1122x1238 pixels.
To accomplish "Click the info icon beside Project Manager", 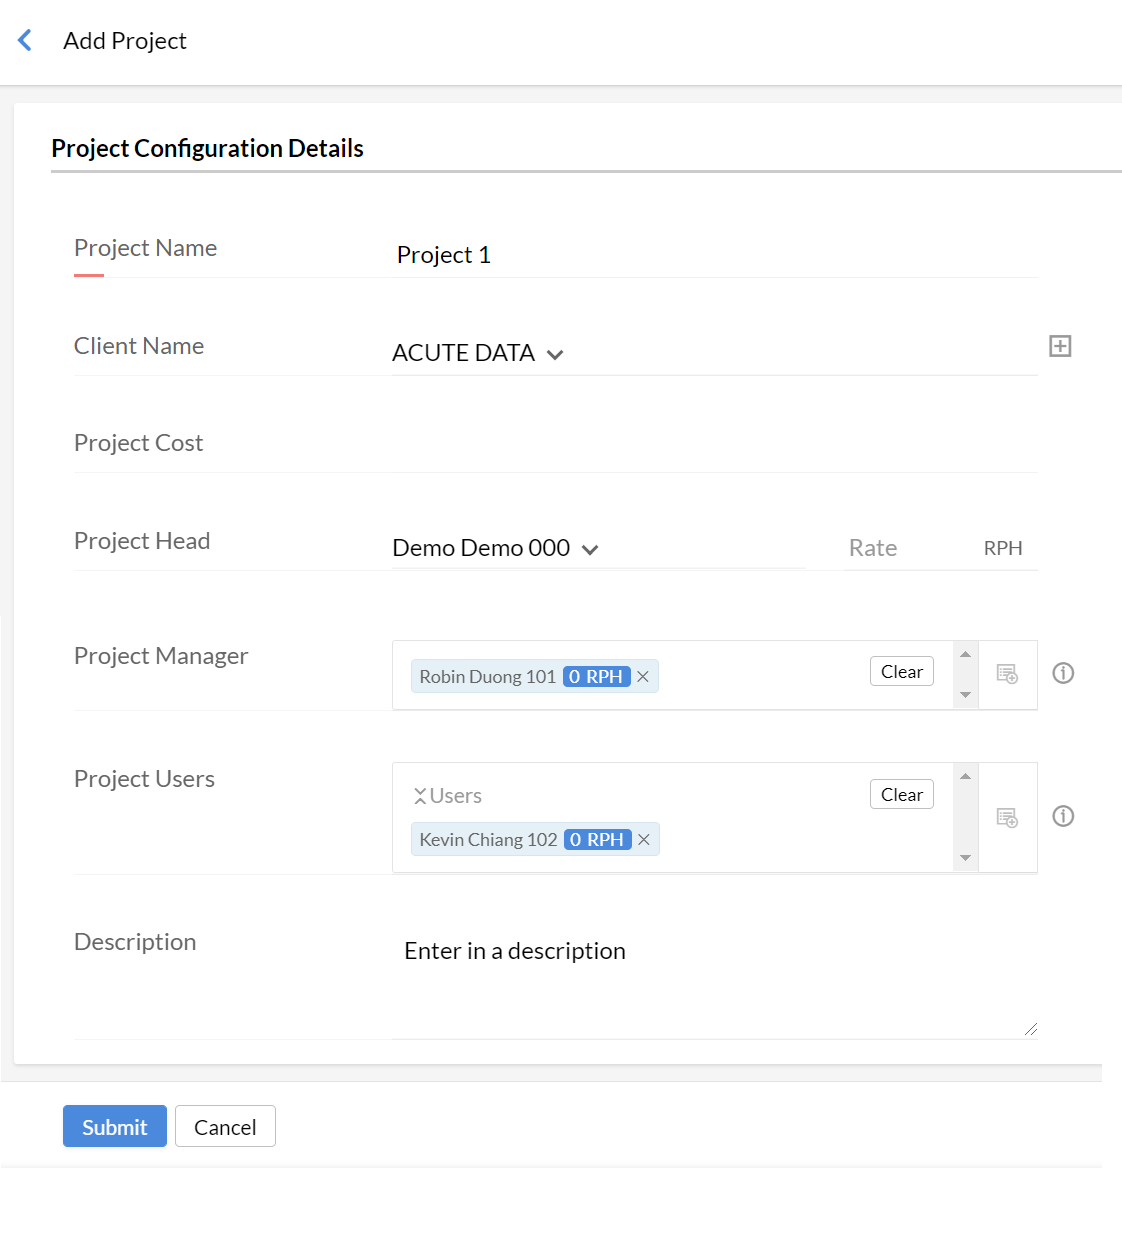I will tap(1063, 673).
